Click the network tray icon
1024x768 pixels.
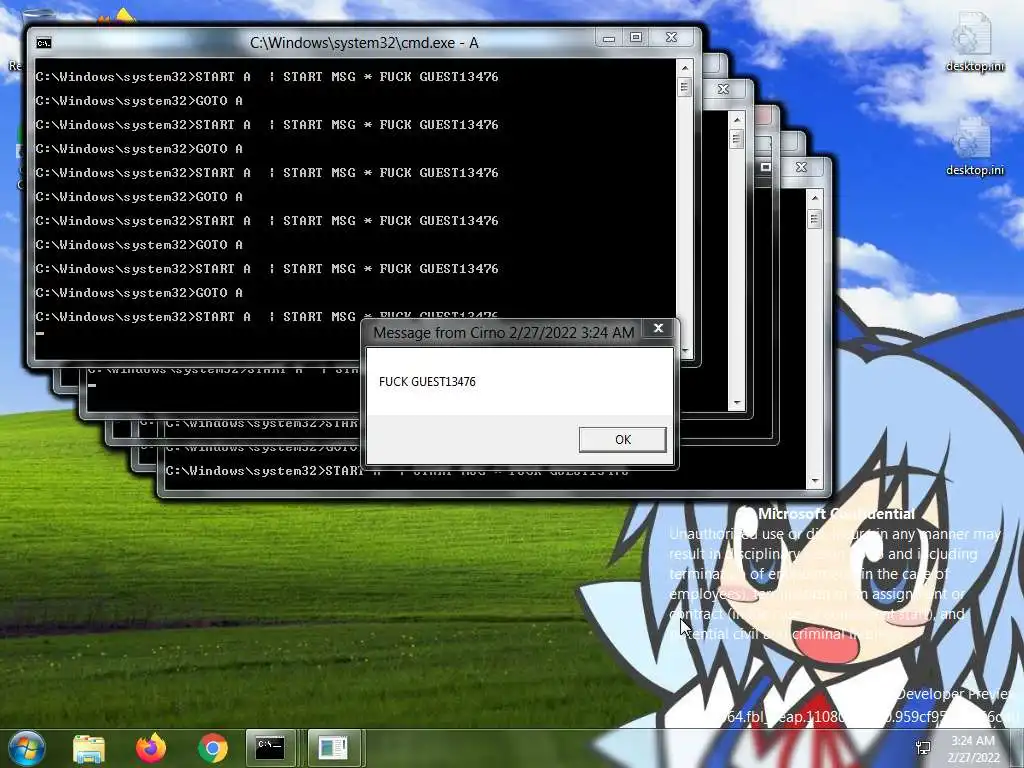(923, 748)
